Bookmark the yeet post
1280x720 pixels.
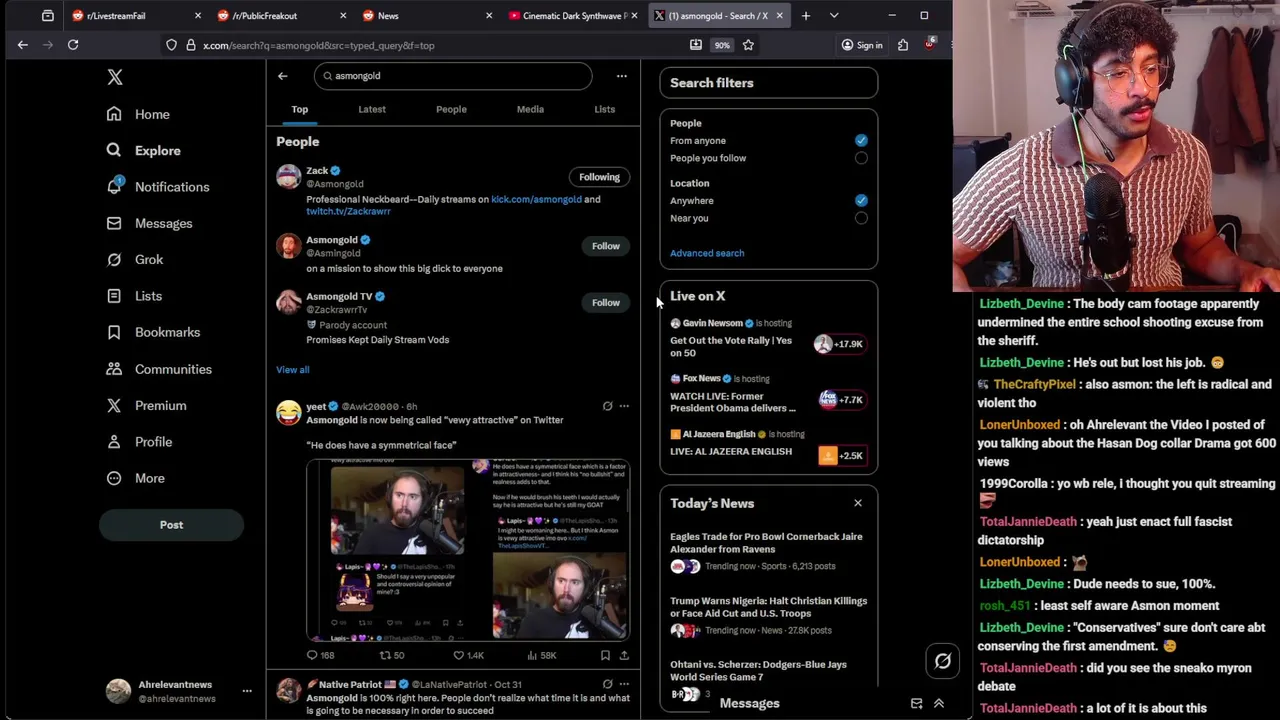(x=605, y=655)
